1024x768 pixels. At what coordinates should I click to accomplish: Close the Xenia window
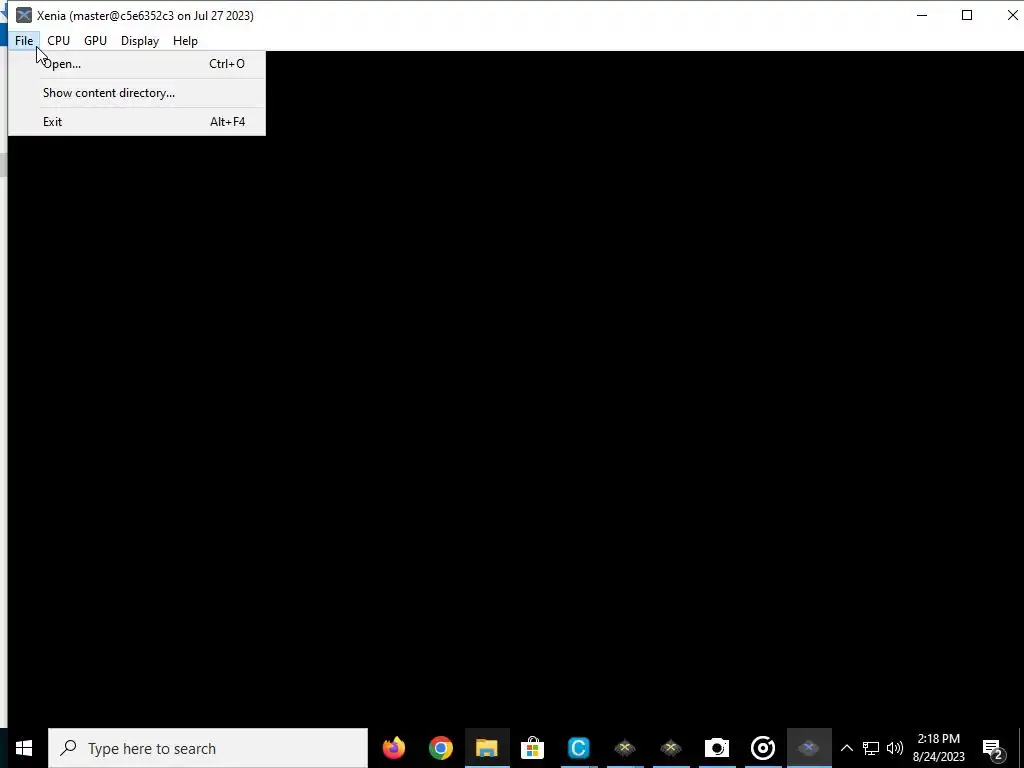click(1012, 15)
